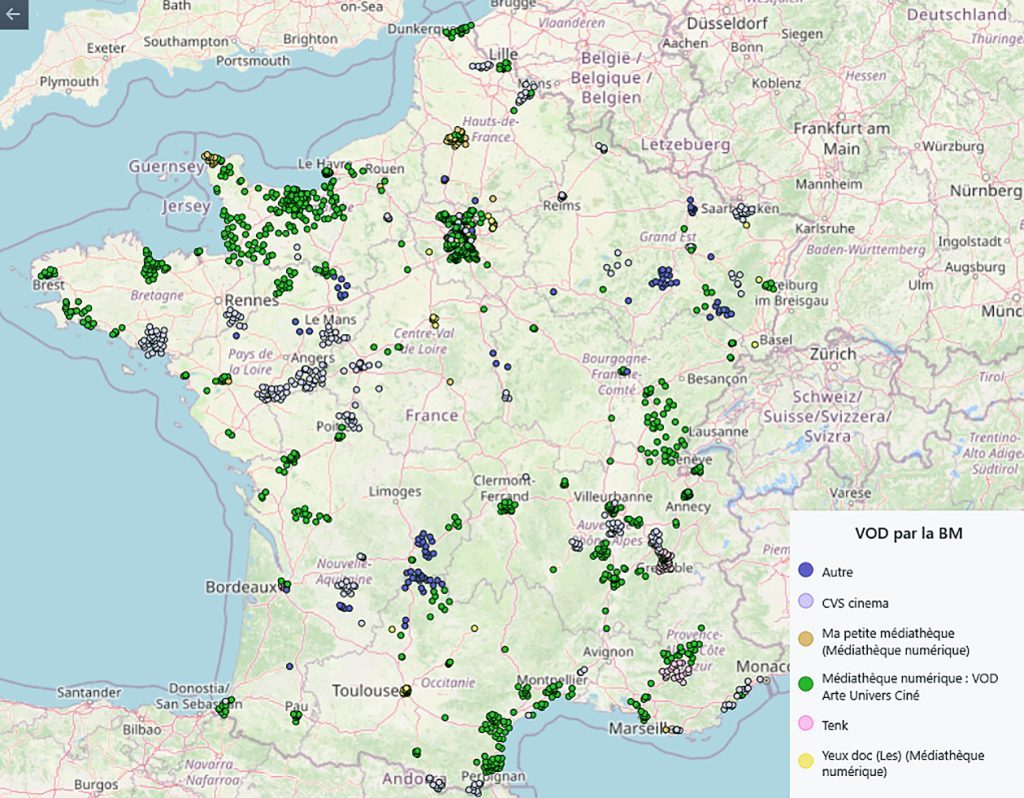The image size is (1024, 798).
Task: Click the blue Autre legend circle
Action: (807, 572)
